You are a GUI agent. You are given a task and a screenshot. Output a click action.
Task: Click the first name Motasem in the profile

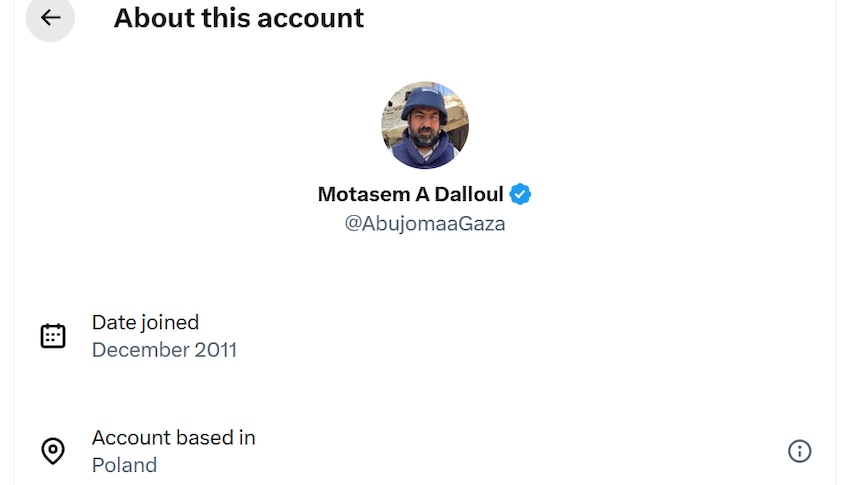tap(358, 194)
